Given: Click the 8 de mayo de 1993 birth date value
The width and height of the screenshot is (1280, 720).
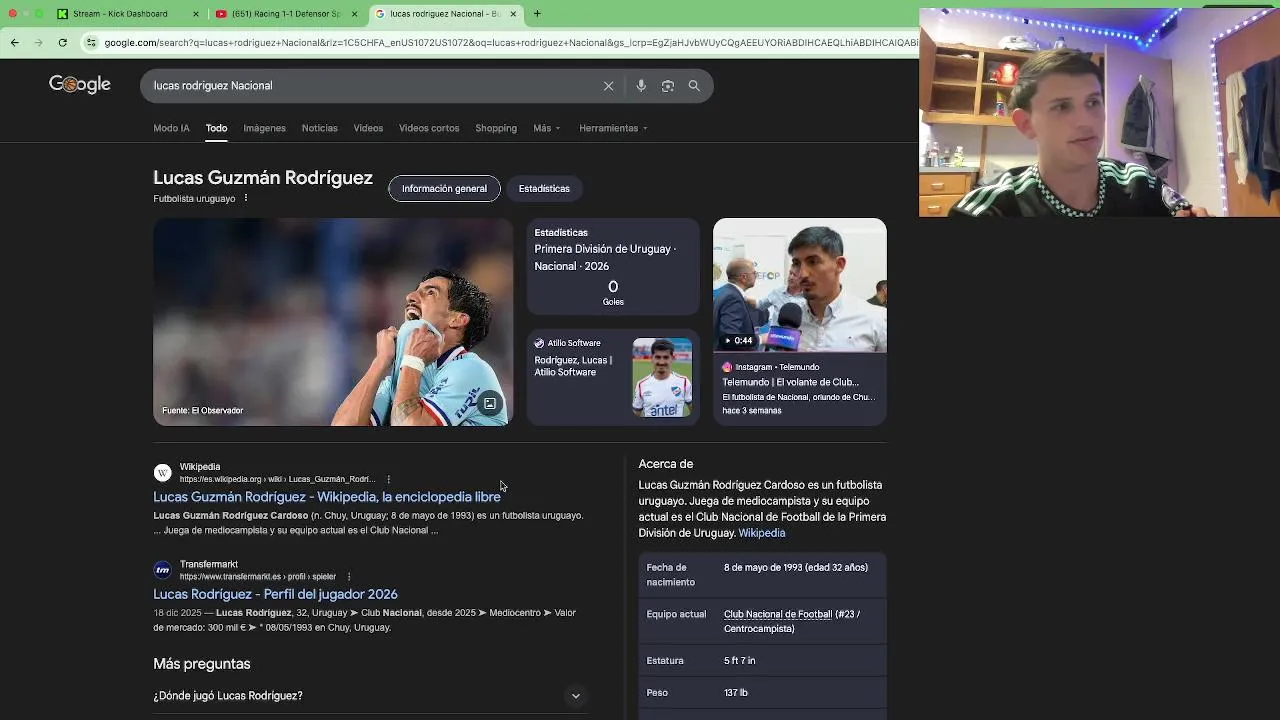Looking at the screenshot, I should [796, 567].
